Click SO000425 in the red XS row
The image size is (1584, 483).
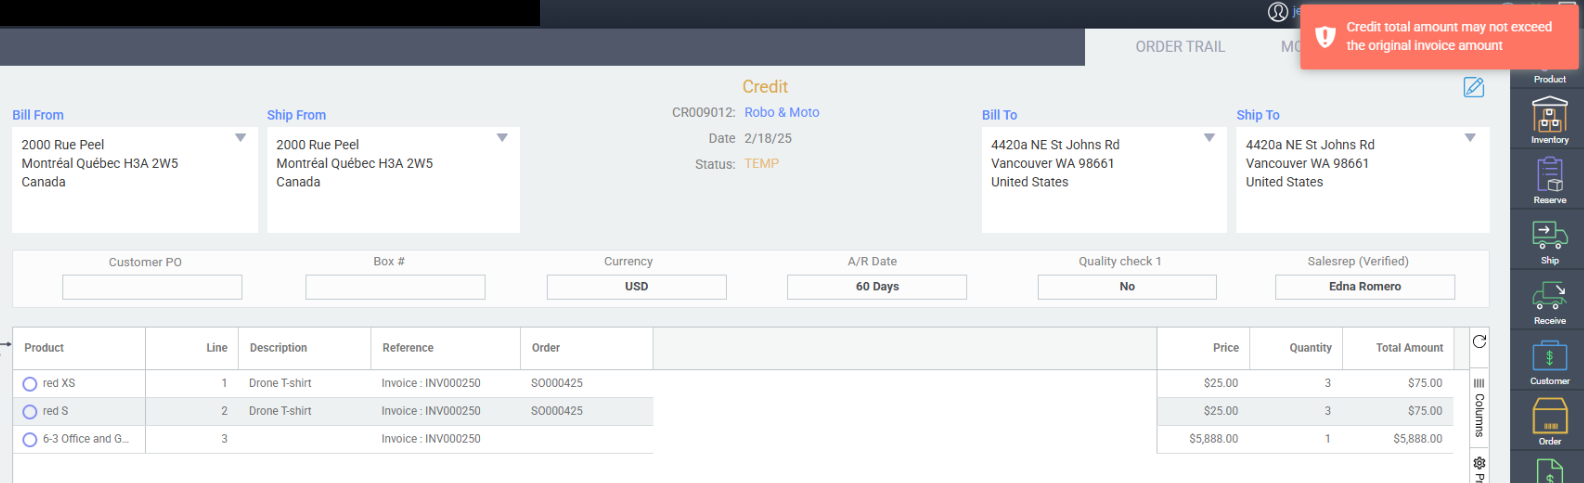(x=557, y=383)
